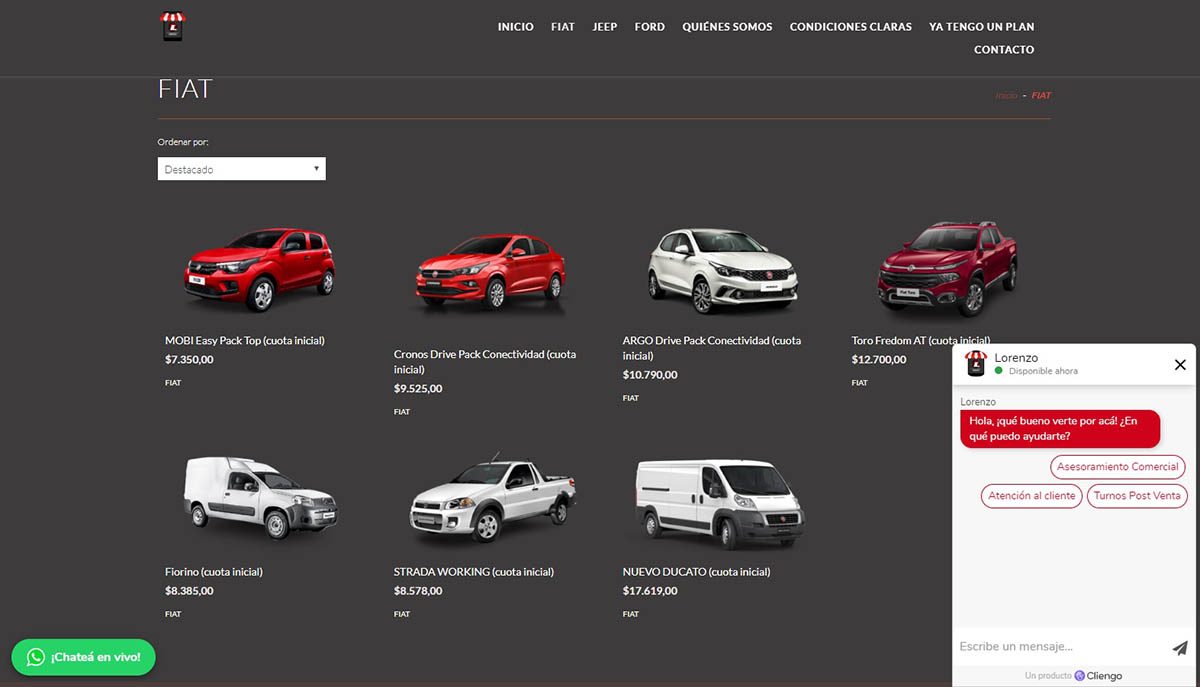Open the STRADA WORKING product title link
1200x687 pixels.
coord(473,572)
